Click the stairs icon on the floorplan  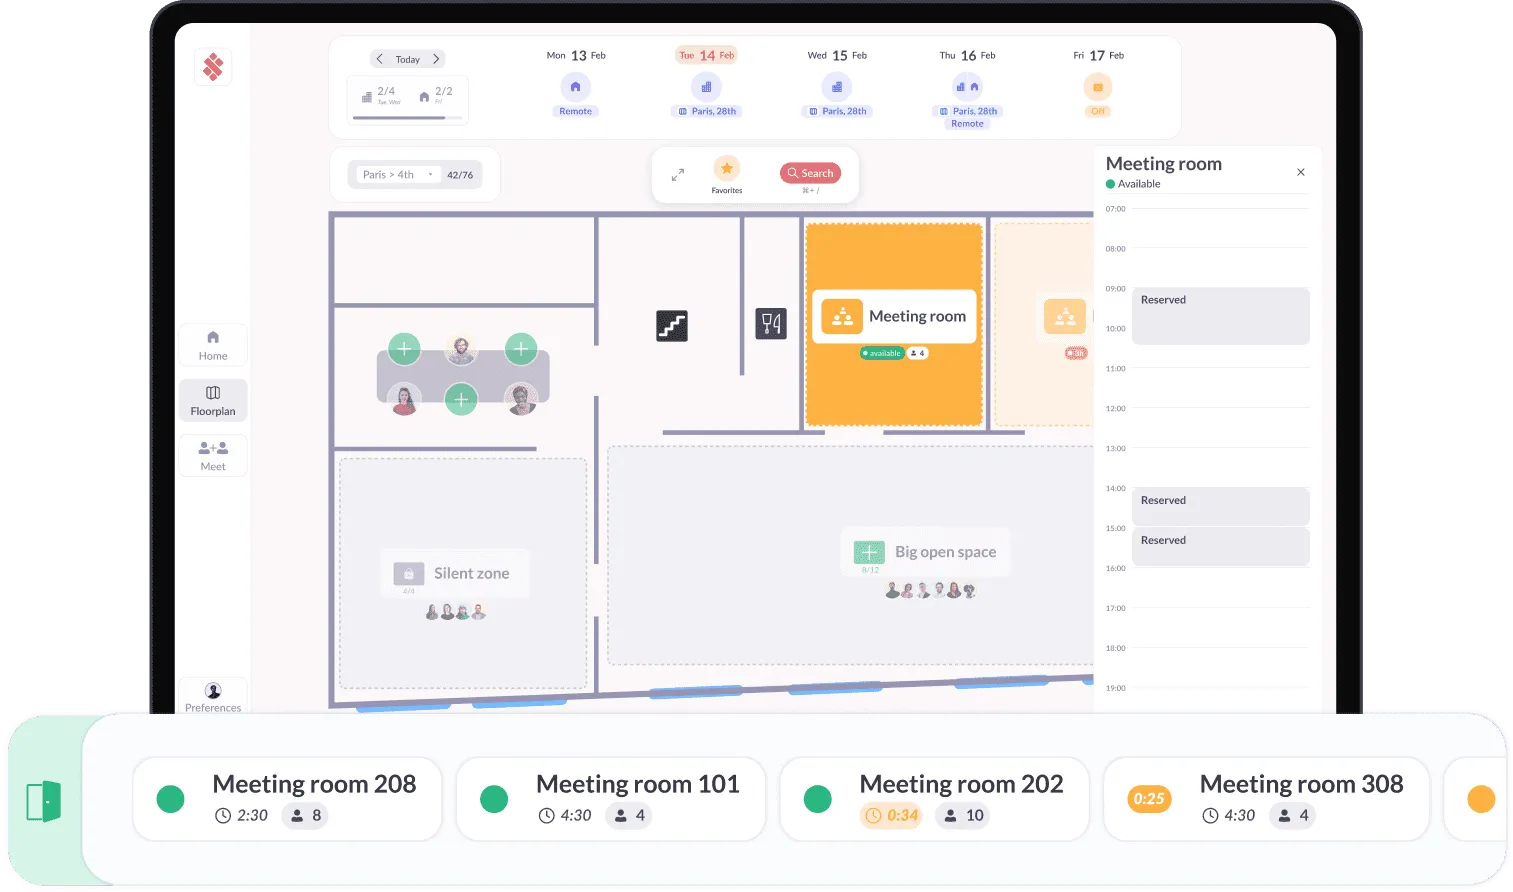pos(672,326)
